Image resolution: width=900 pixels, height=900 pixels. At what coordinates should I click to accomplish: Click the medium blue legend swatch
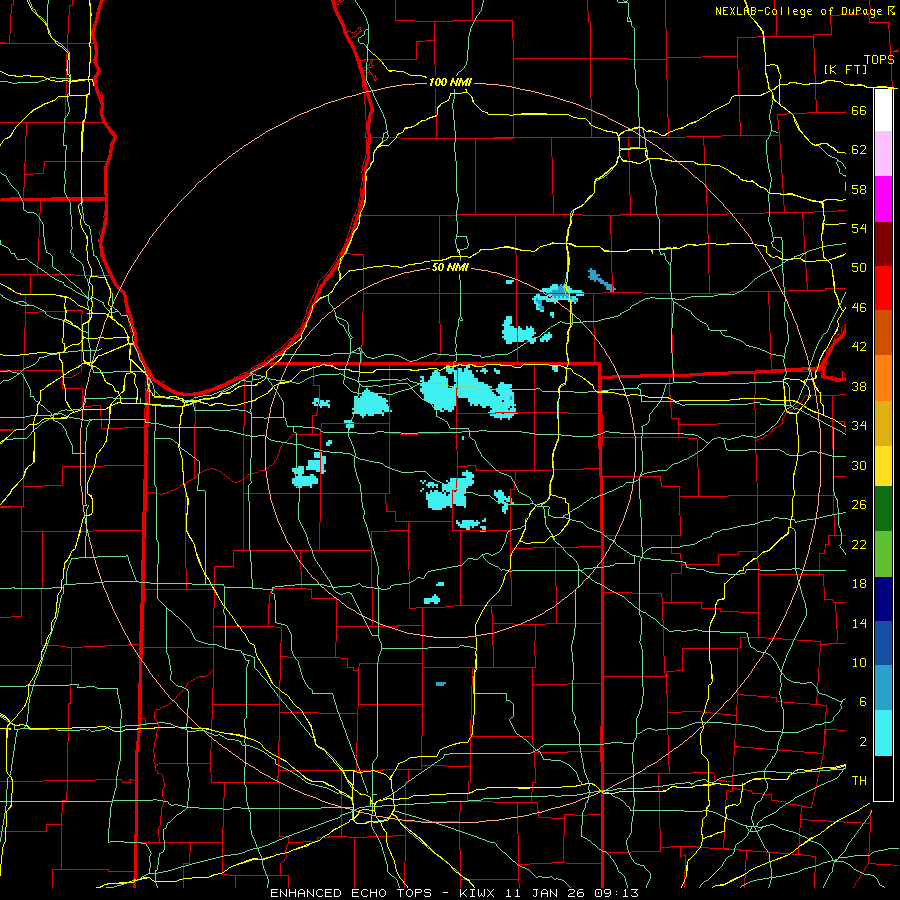(x=883, y=642)
